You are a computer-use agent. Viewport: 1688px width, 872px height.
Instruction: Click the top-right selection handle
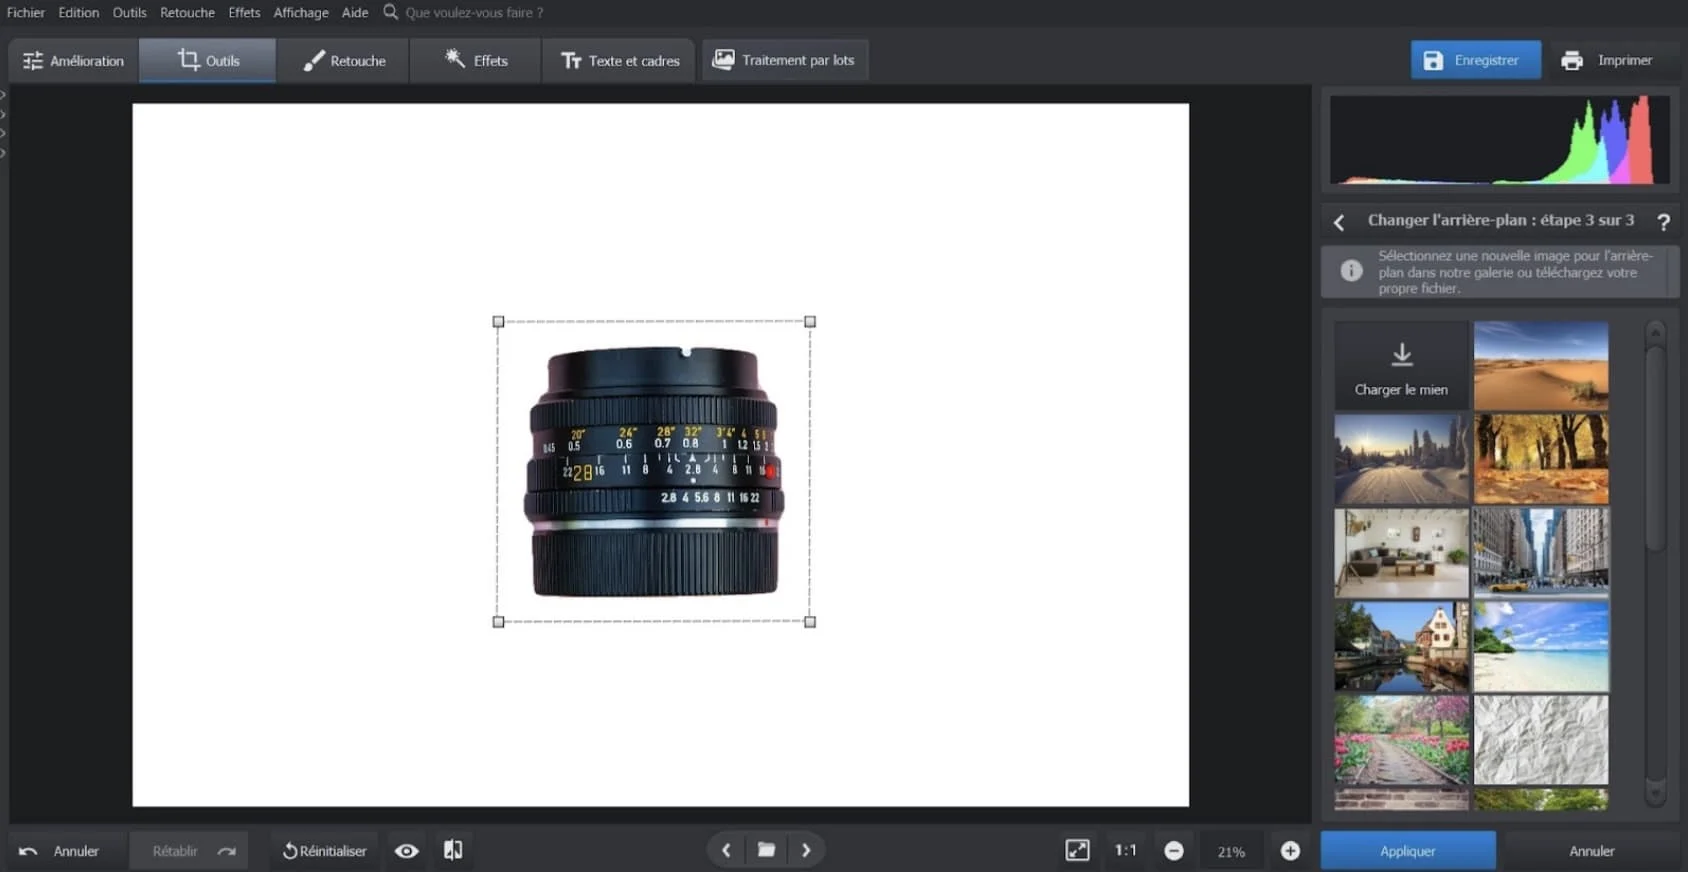(x=810, y=322)
